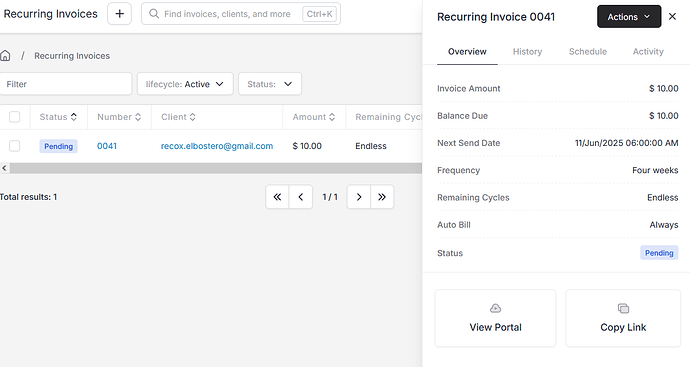Click the plus icon to add recurring invoice
The image size is (690, 367).
pos(119,14)
